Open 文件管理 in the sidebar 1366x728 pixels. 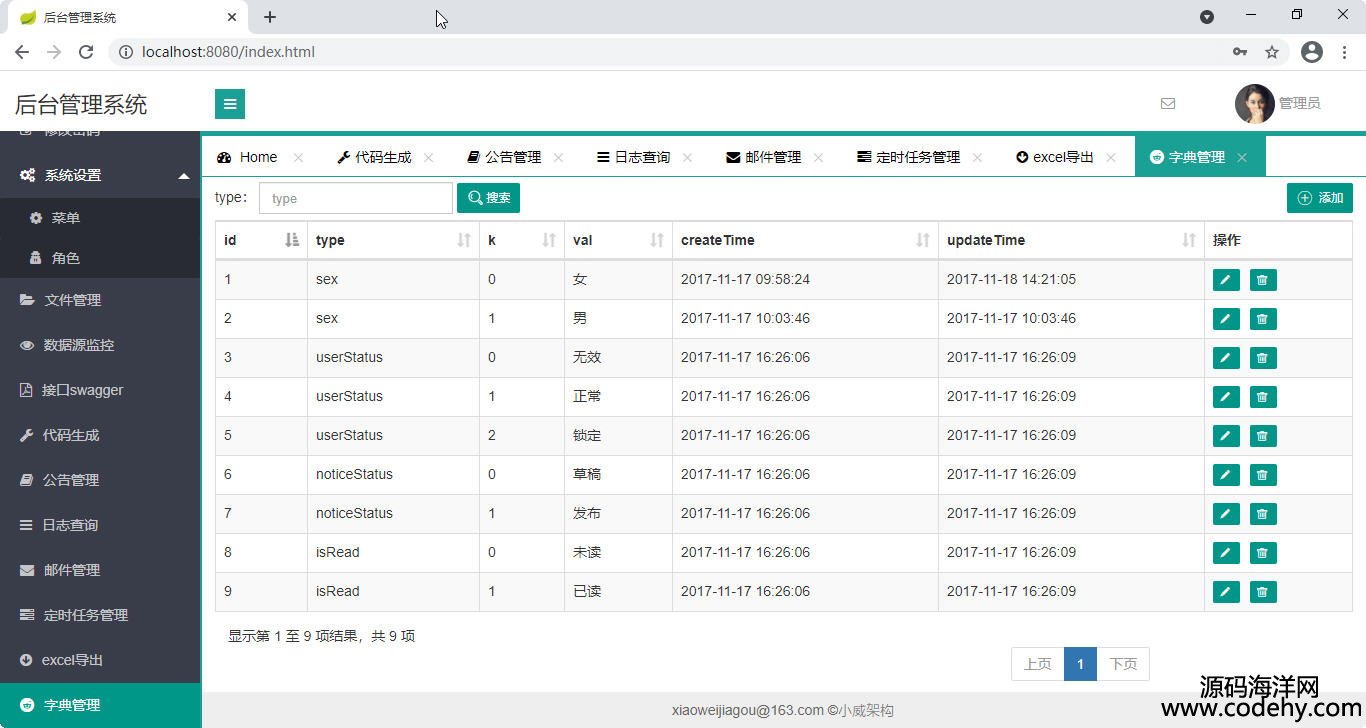tap(100, 300)
